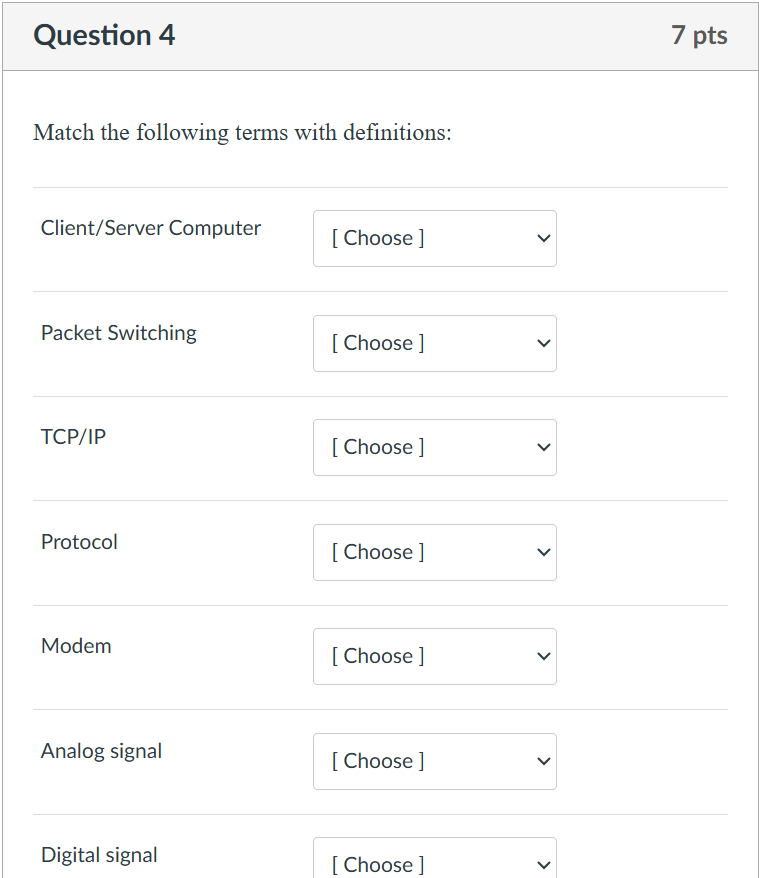Select the term label Modem

click(x=76, y=646)
